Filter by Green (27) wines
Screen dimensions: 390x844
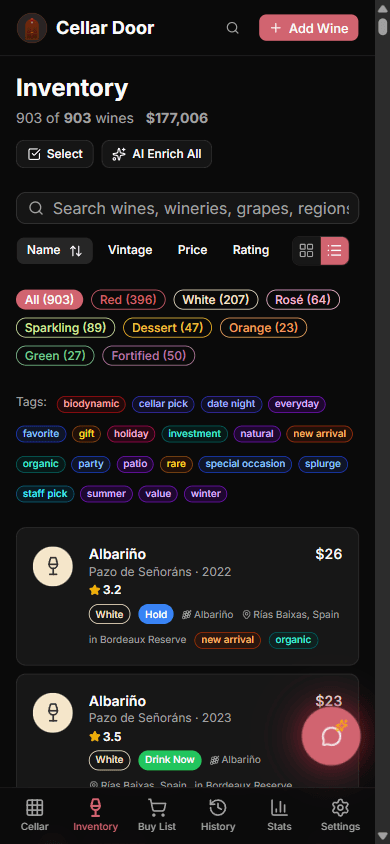(x=55, y=355)
